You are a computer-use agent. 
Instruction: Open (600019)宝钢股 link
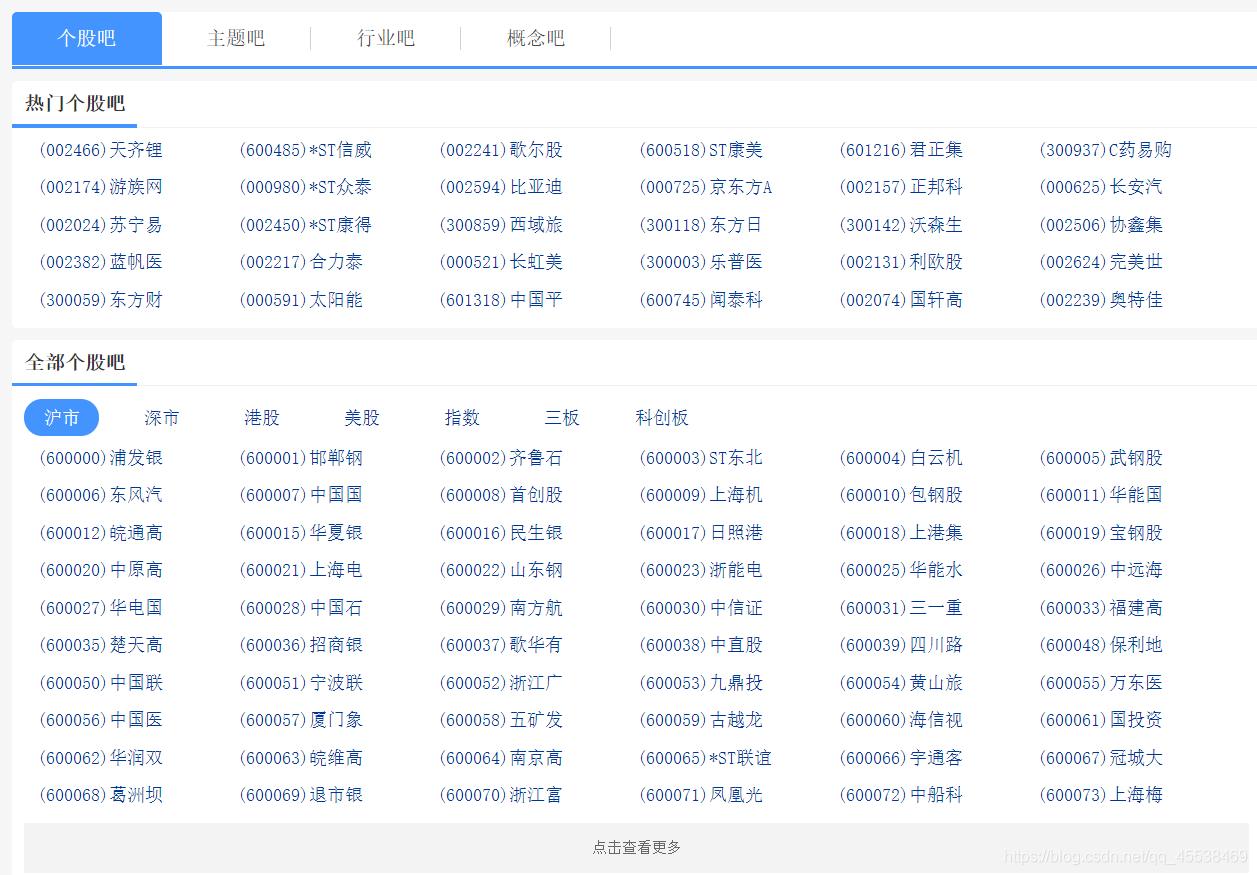[x=1101, y=533]
